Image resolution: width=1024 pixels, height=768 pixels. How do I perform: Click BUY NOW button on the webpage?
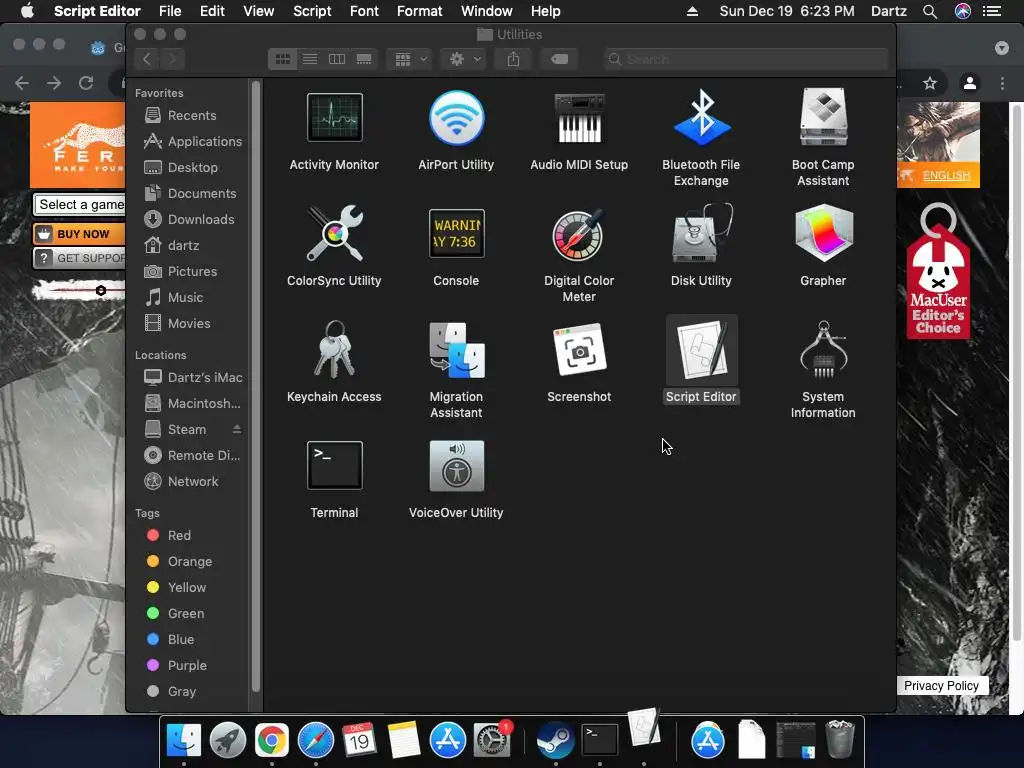point(79,234)
